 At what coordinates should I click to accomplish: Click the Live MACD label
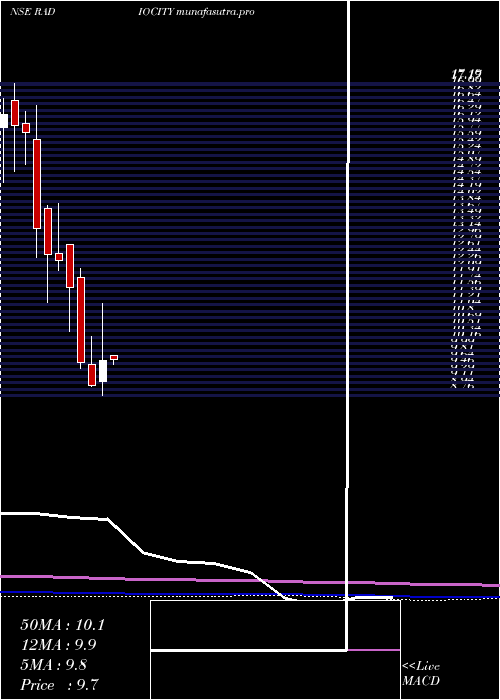click(x=421, y=674)
